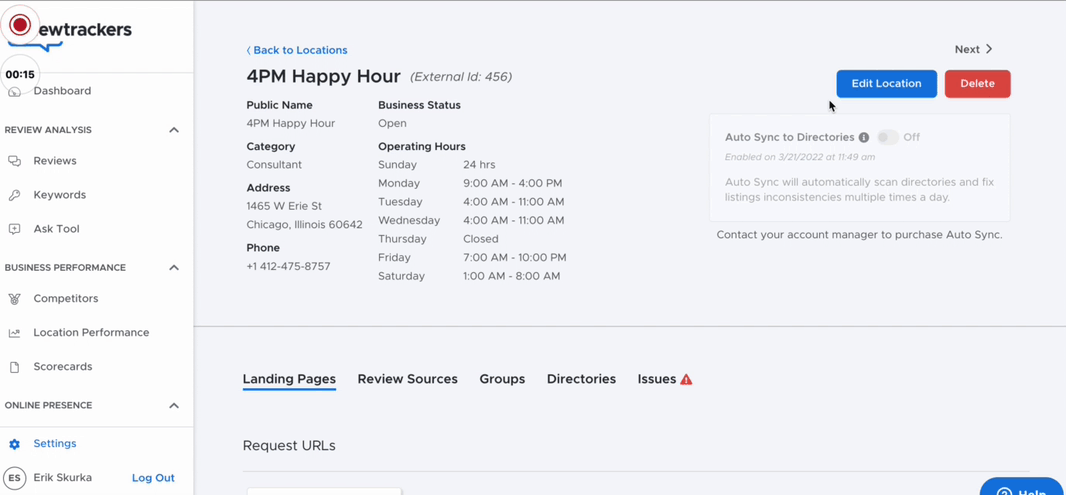Click the Settings gear icon

tap(14, 444)
